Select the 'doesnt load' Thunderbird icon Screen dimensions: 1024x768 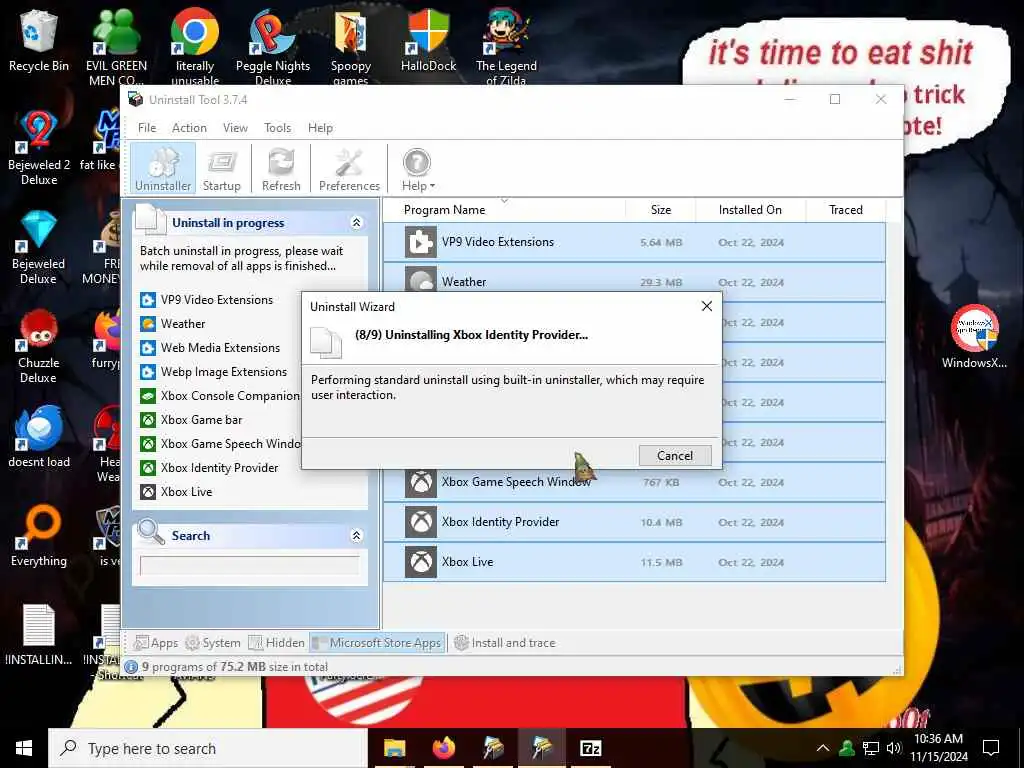click(39, 438)
